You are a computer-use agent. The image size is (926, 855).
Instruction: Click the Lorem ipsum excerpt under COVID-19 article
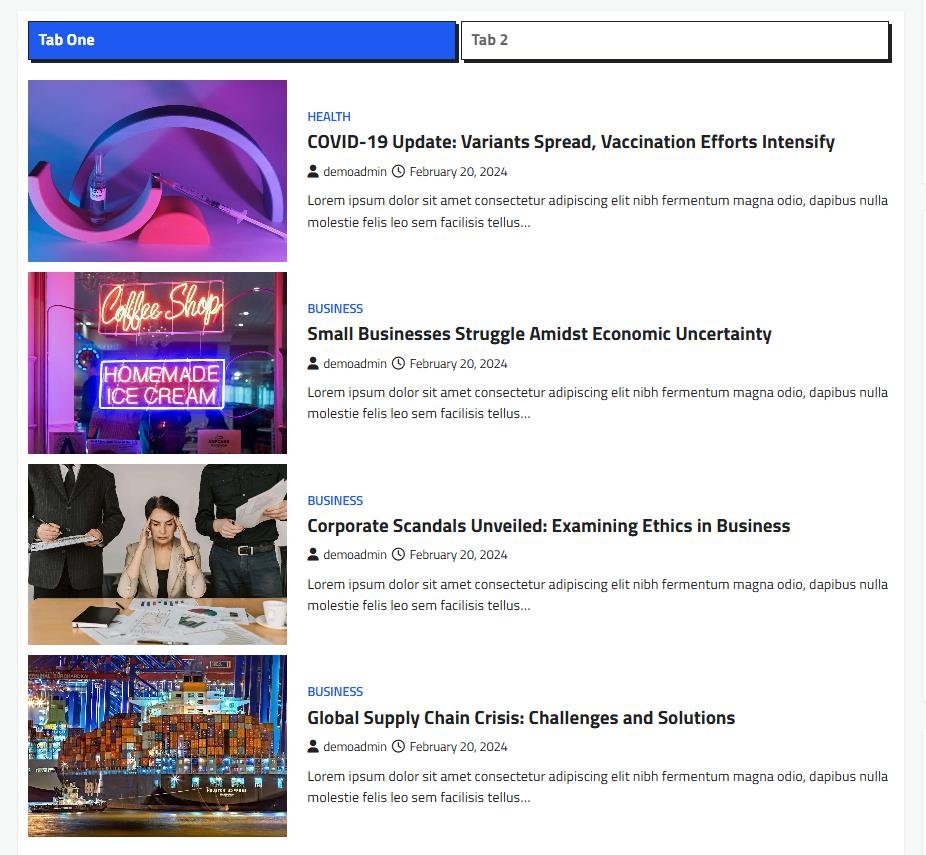point(598,211)
